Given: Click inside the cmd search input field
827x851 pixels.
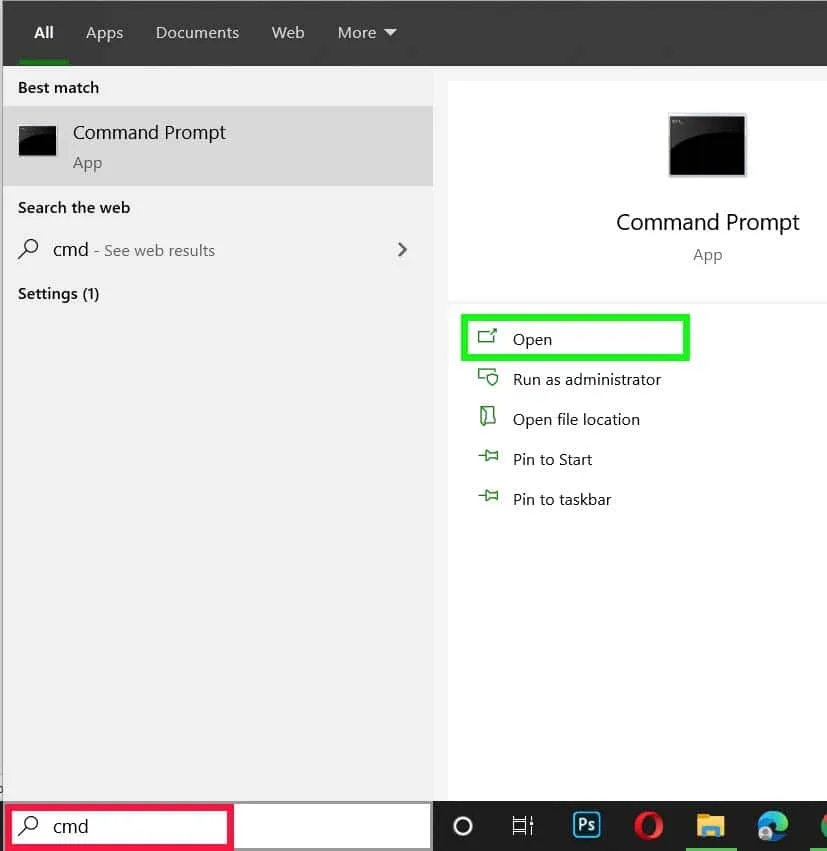Looking at the screenshot, I should pyautogui.click(x=120, y=826).
